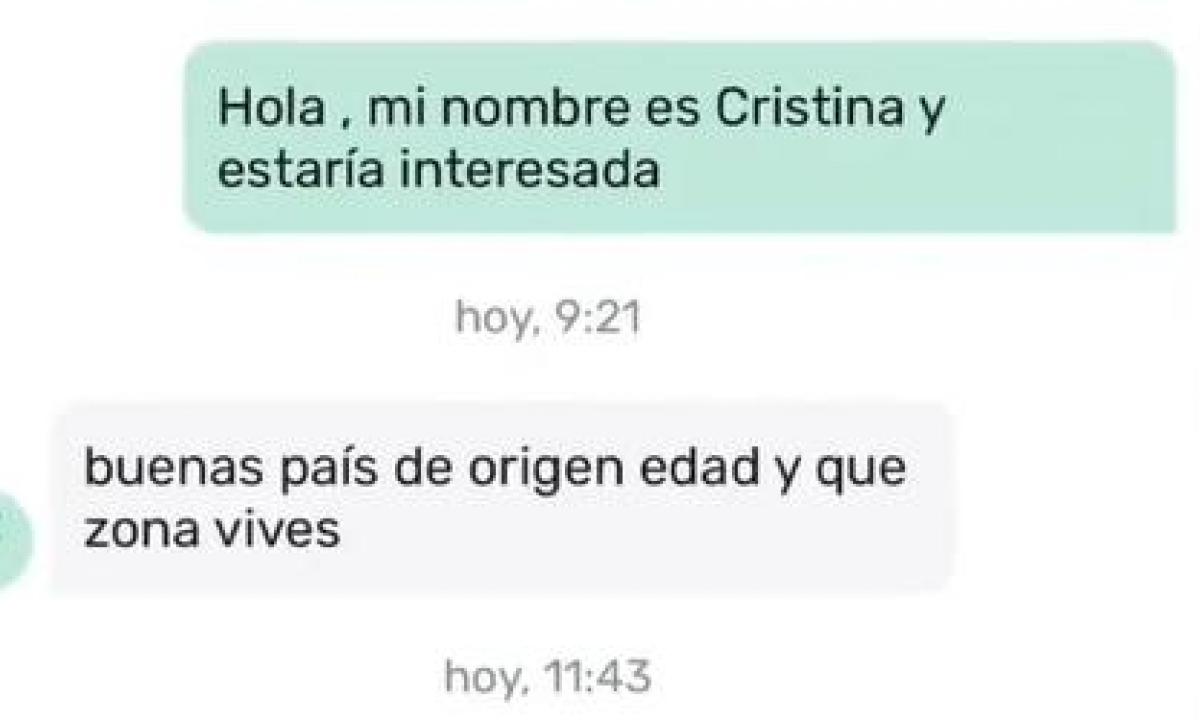Click the sender's green avatar circle
This screenshot has width=1200, height=720.
point(14,542)
